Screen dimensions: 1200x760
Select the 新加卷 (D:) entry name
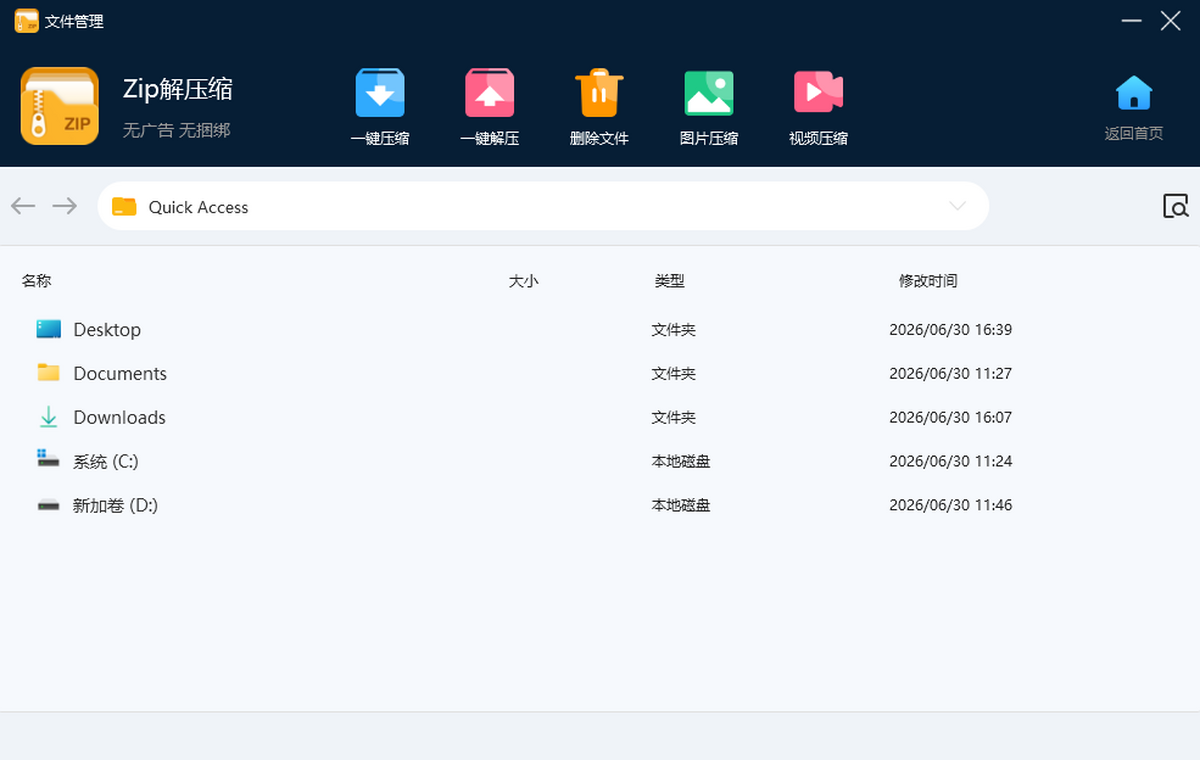[115, 505]
